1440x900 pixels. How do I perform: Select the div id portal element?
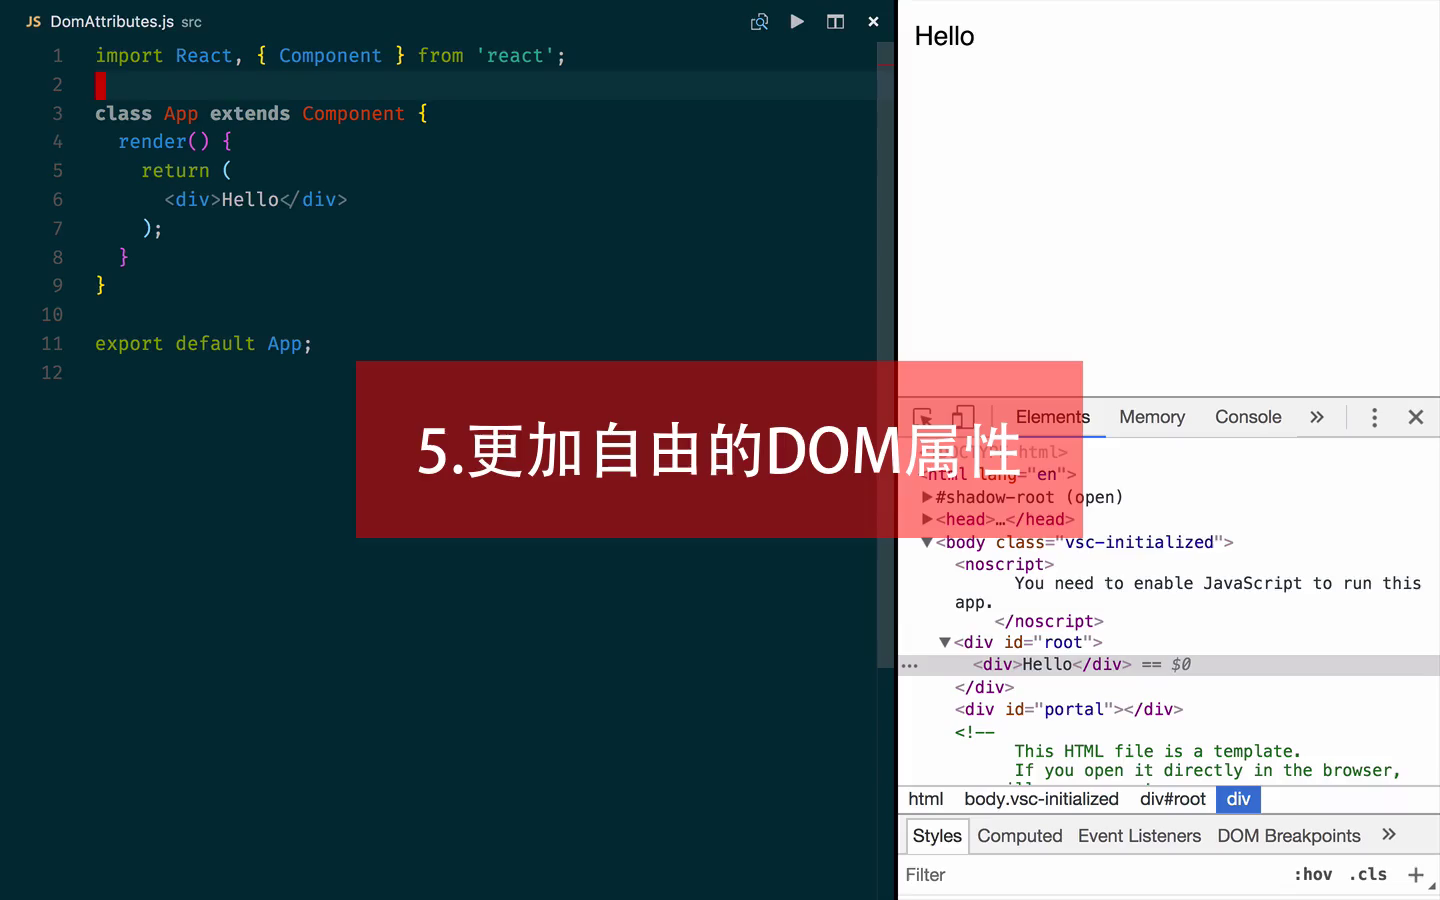click(x=1068, y=709)
